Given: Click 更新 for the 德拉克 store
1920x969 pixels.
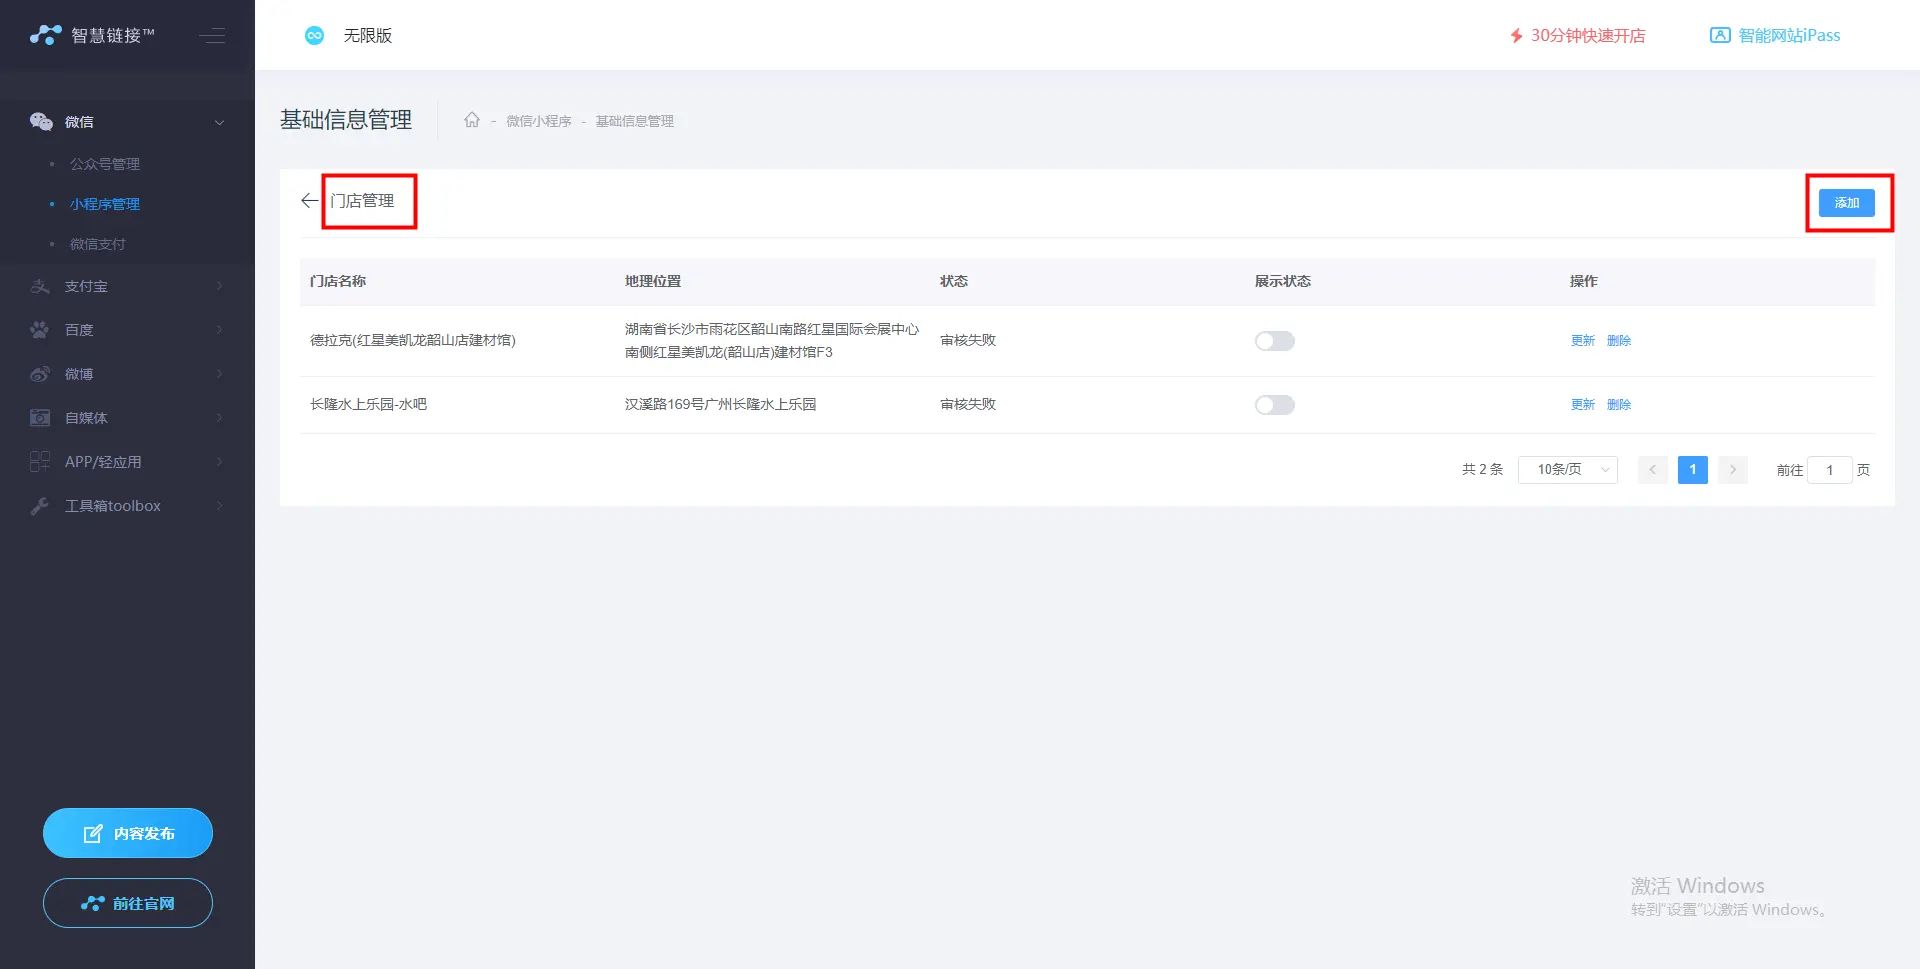Looking at the screenshot, I should pyautogui.click(x=1582, y=341).
